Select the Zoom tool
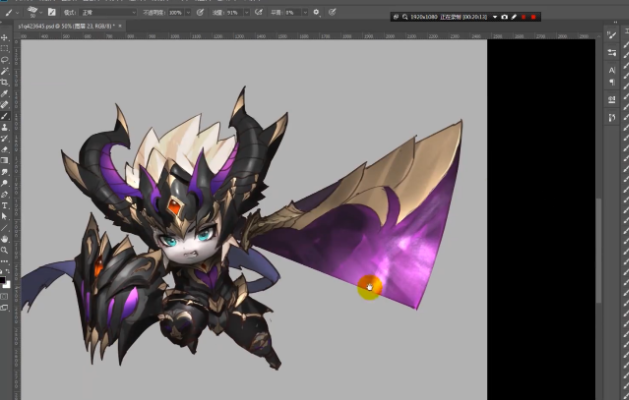This screenshot has width=629, height=400. tap(4, 250)
